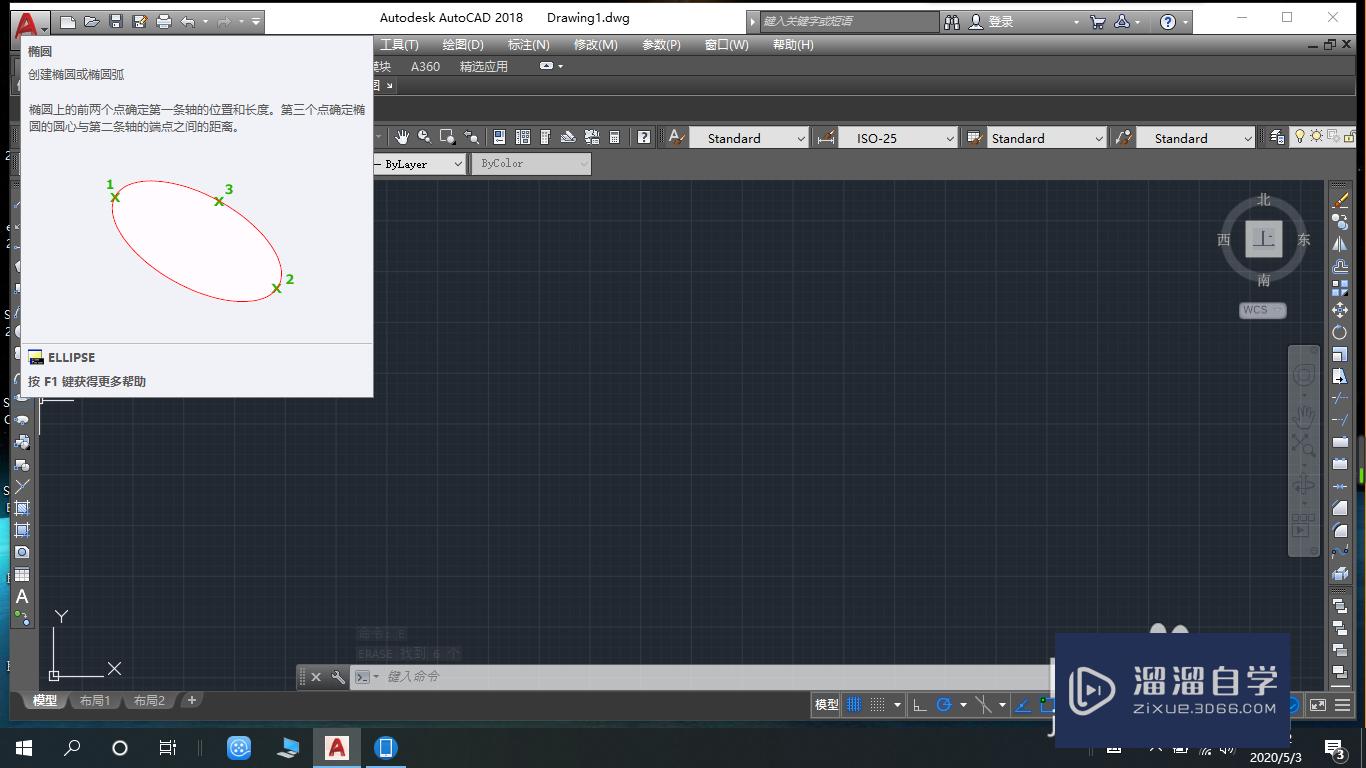Image resolution: width=1366 pixels, height=768 pixels.
Task: Click the Open file icon in quick access
Action: (92, 21)
